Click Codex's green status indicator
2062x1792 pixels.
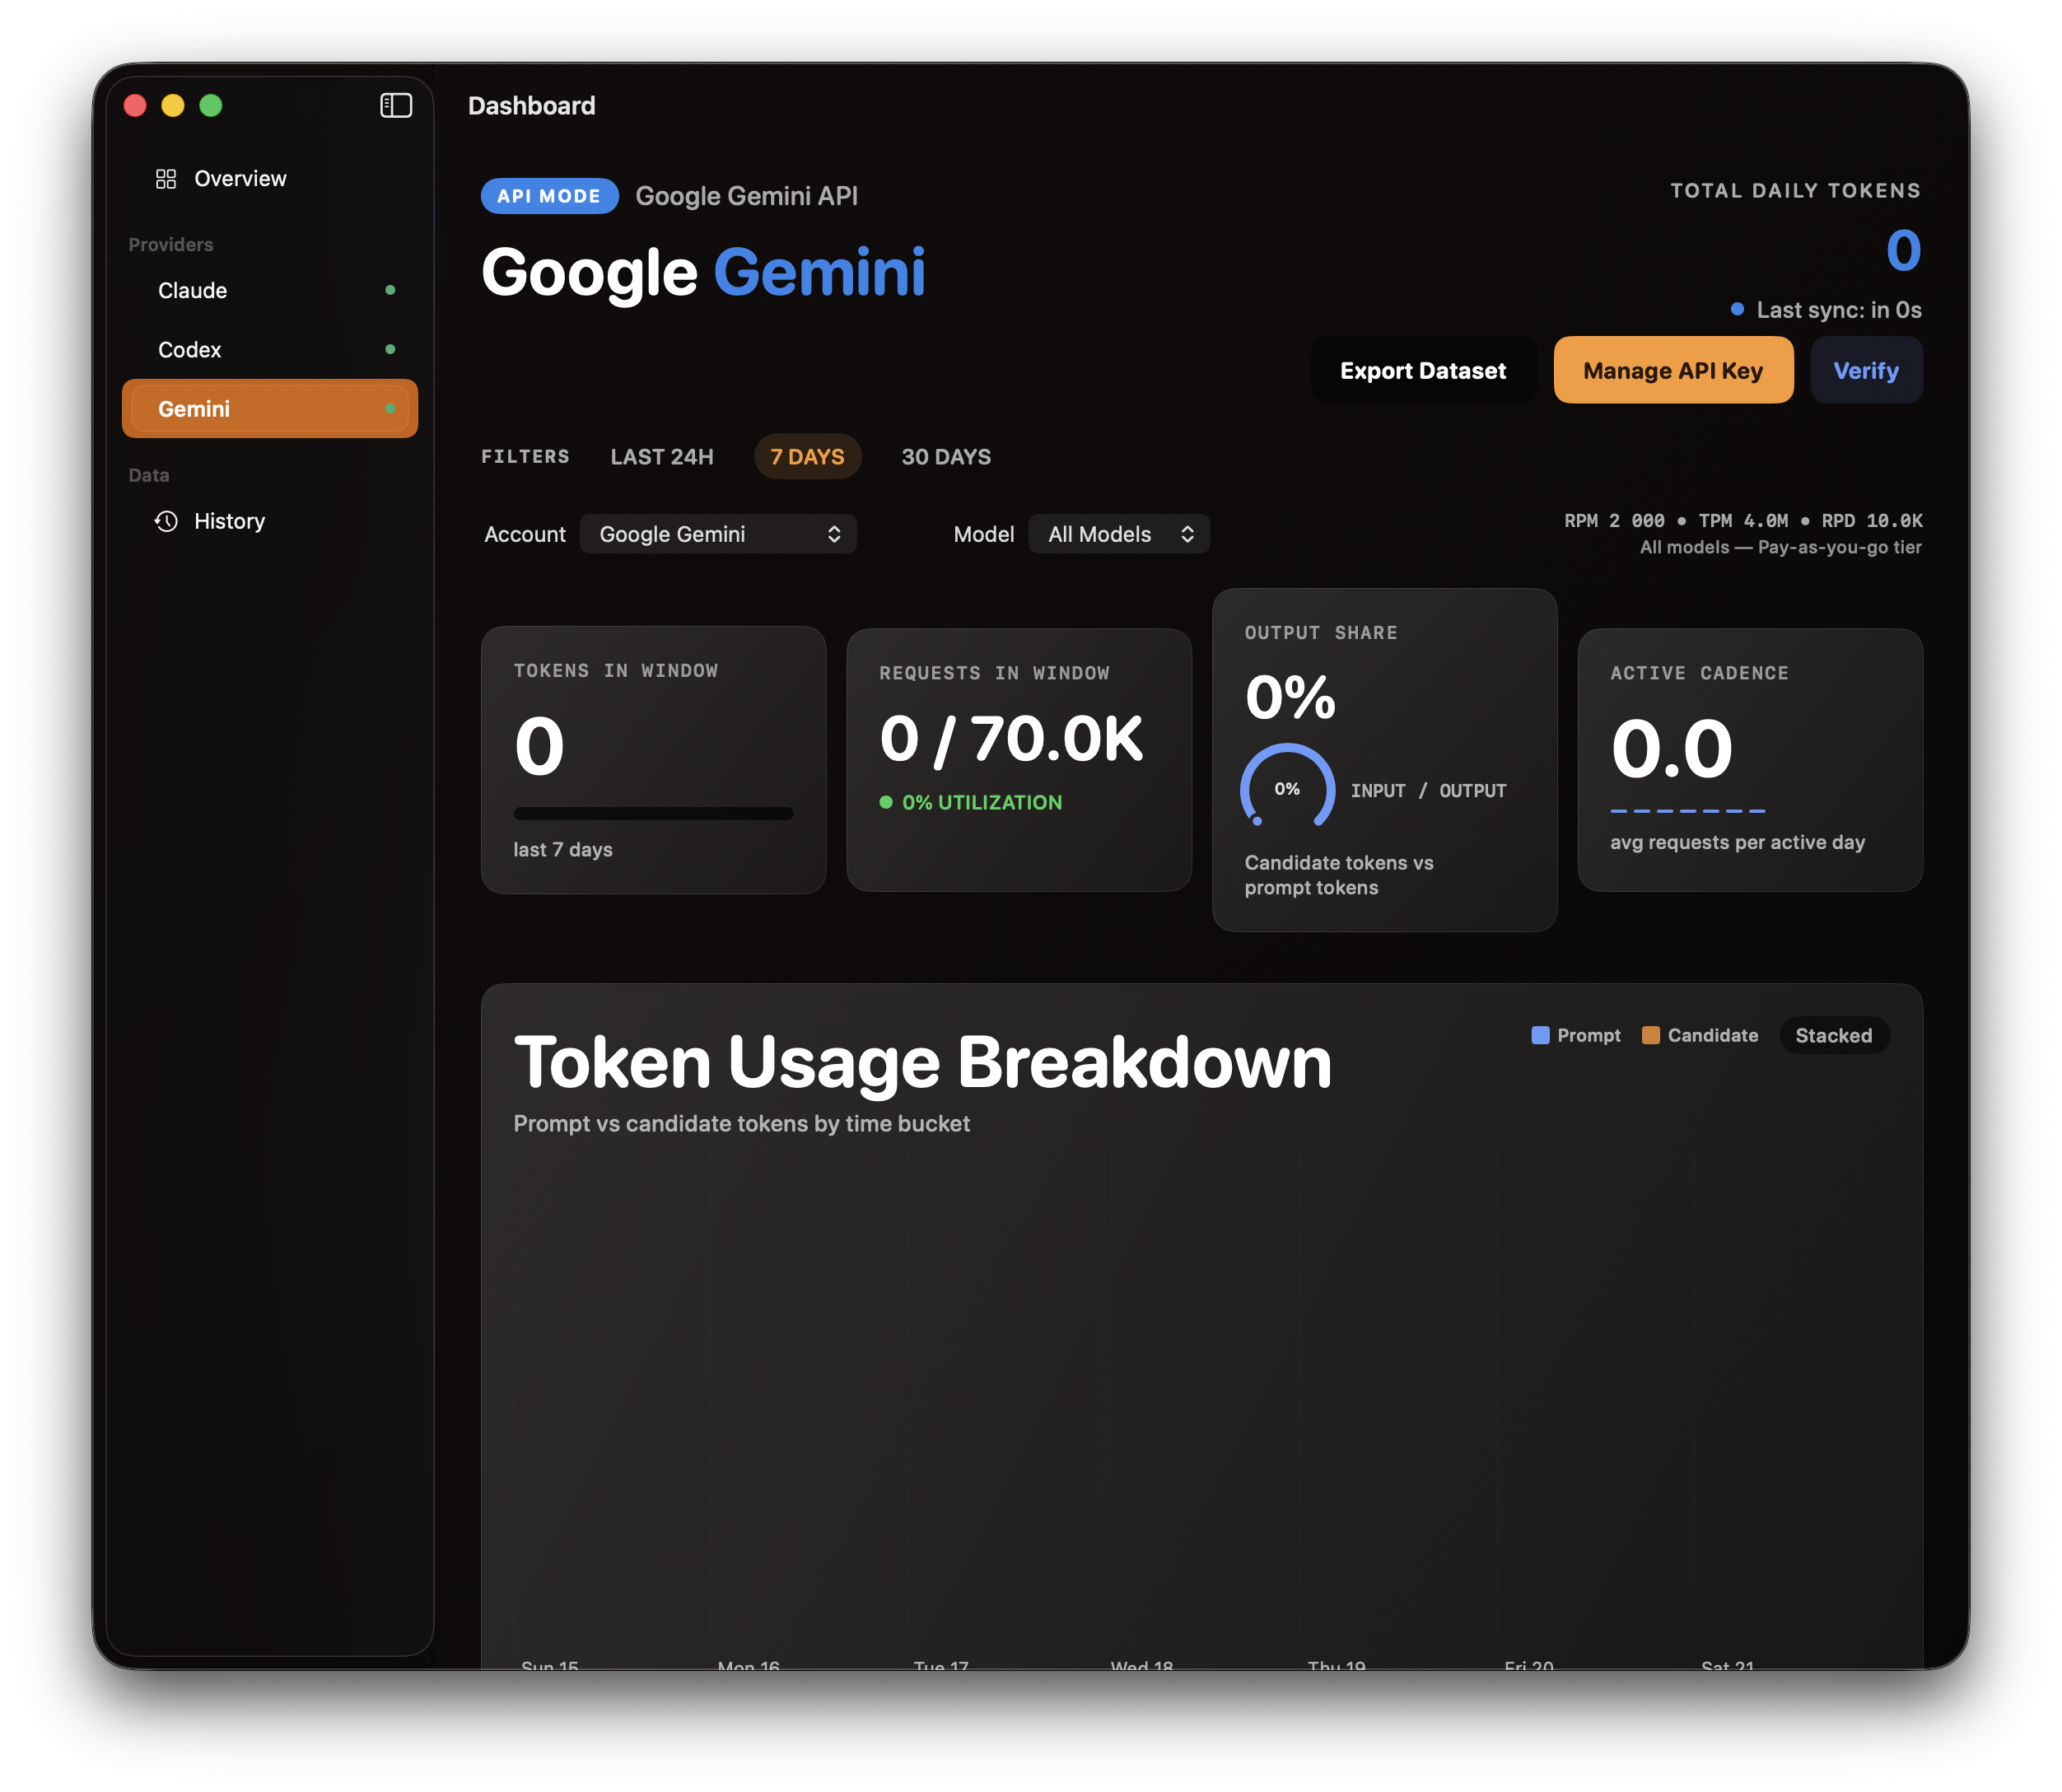pyautogui.click(x=390, y=349)
